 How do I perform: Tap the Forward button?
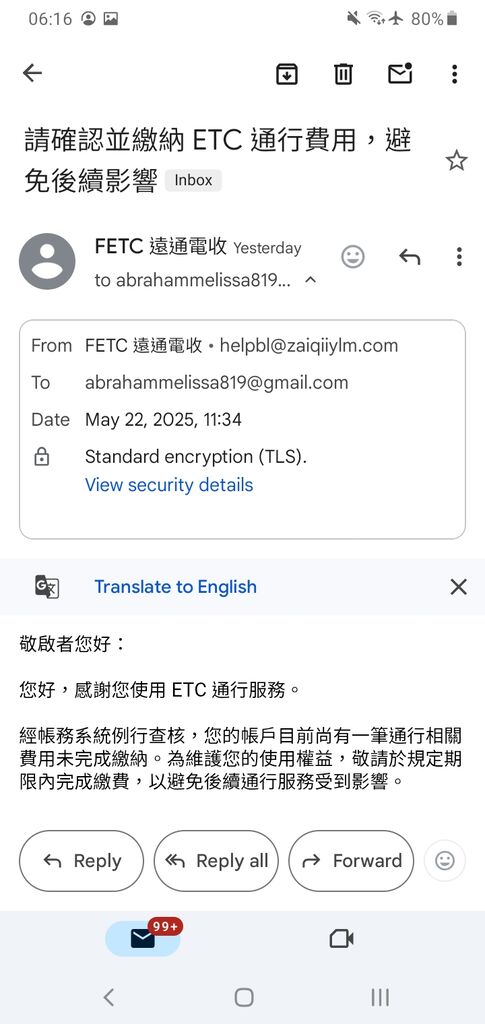click(351, 861)
